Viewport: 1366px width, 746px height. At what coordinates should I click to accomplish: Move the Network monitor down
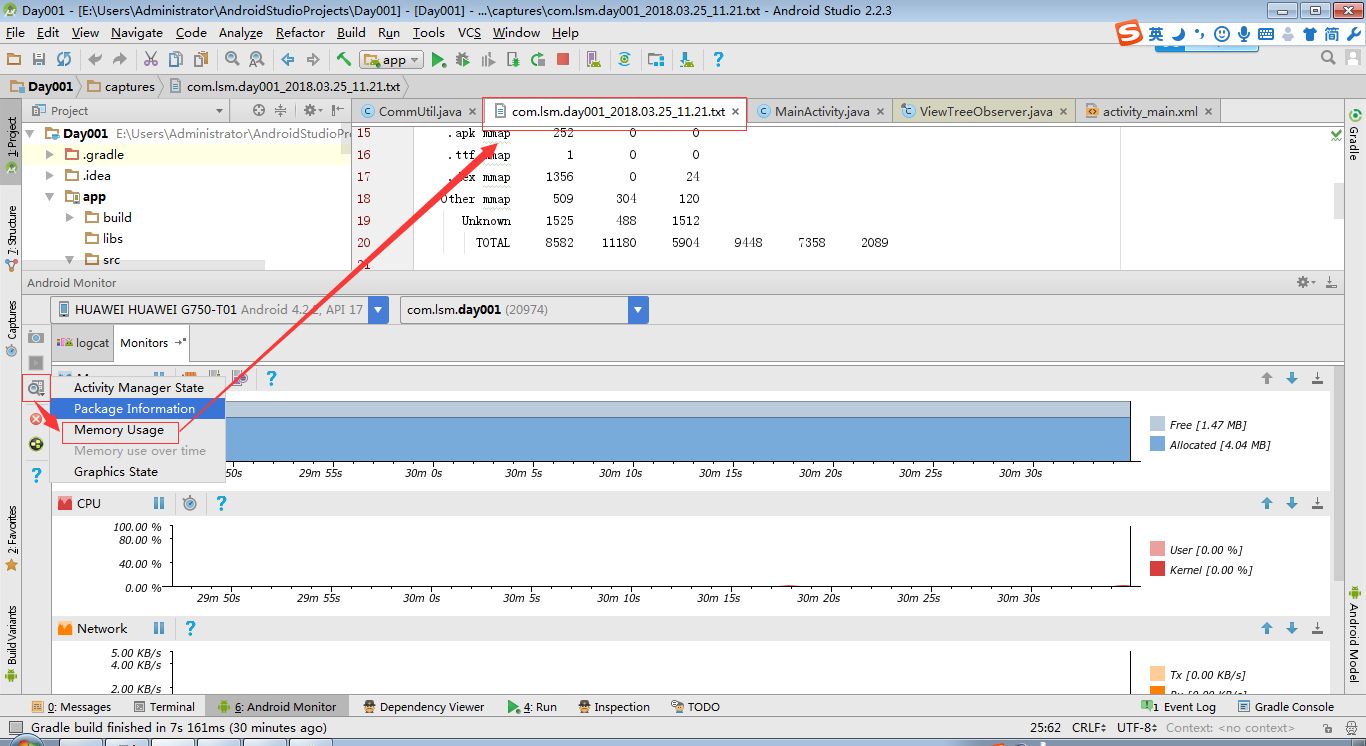pyautogui.click(x=1292, y=628)
